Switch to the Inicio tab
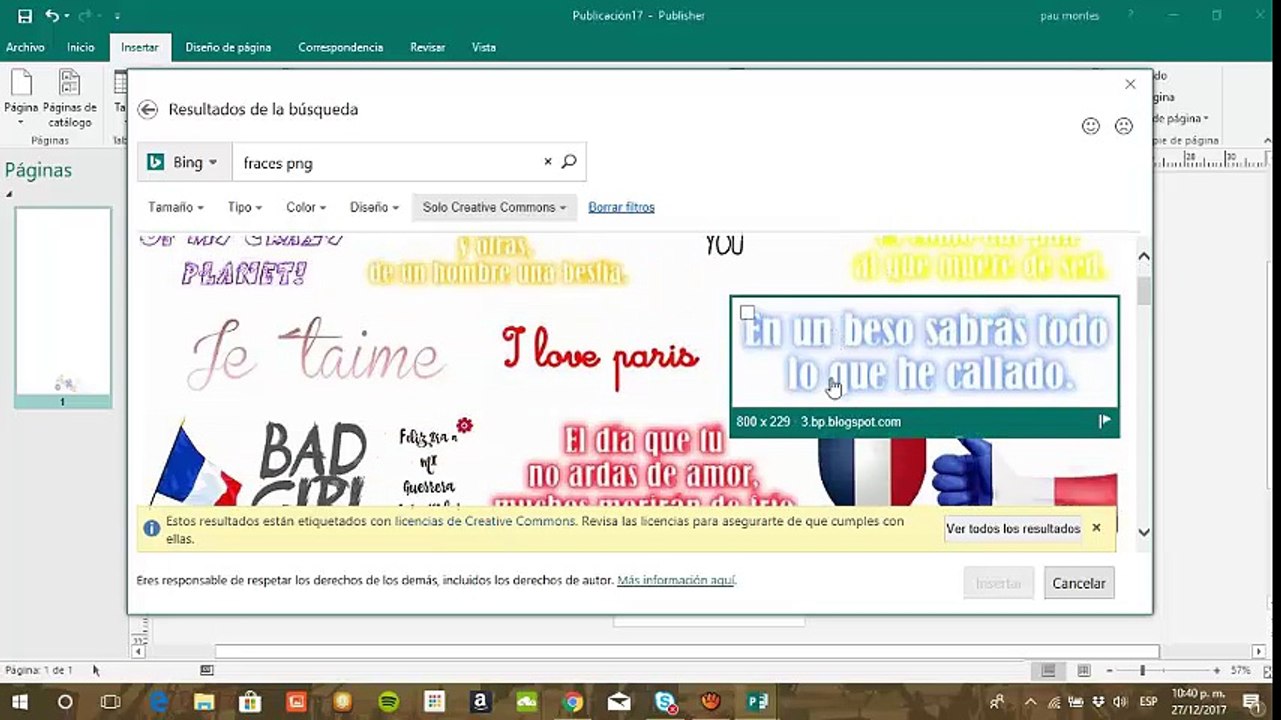The image size is (1281, 720). coord(81,47)
